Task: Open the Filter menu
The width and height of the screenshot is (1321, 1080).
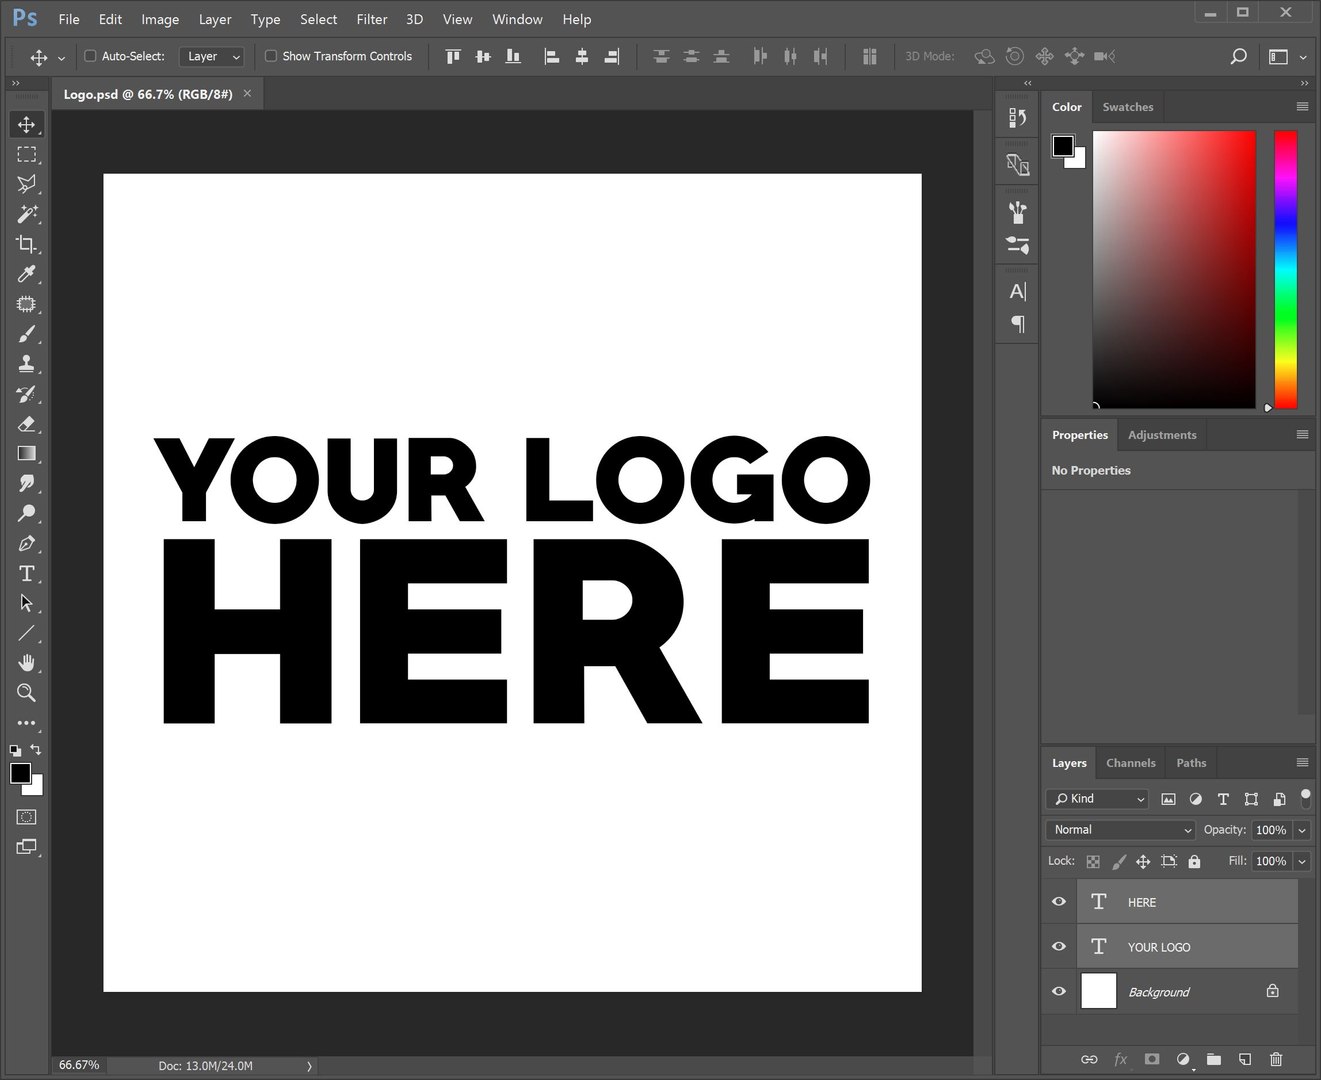Action: click(371, 19)
